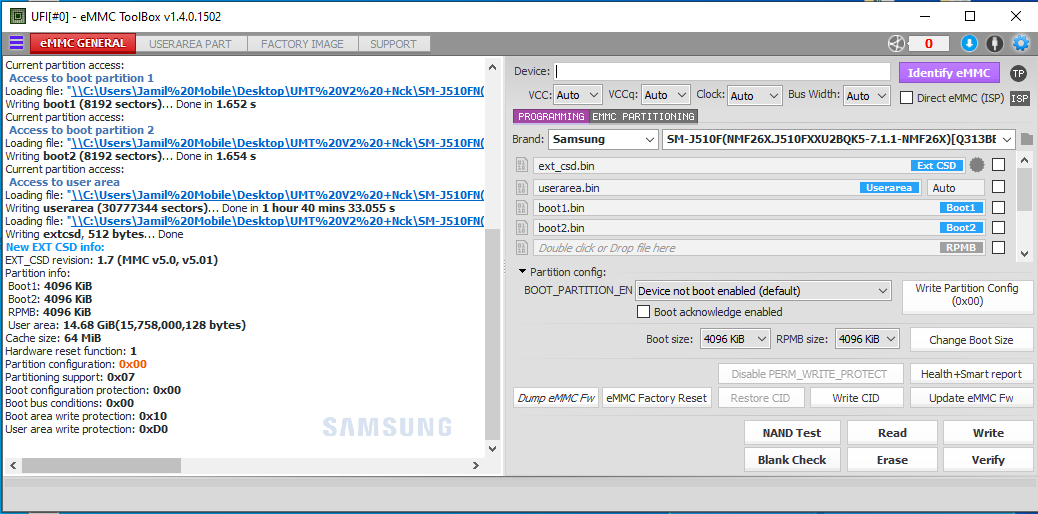This screenshot has height=514, width=1038.
Task: Click the dark ISP pinout icon
Action: point(1020,98)
